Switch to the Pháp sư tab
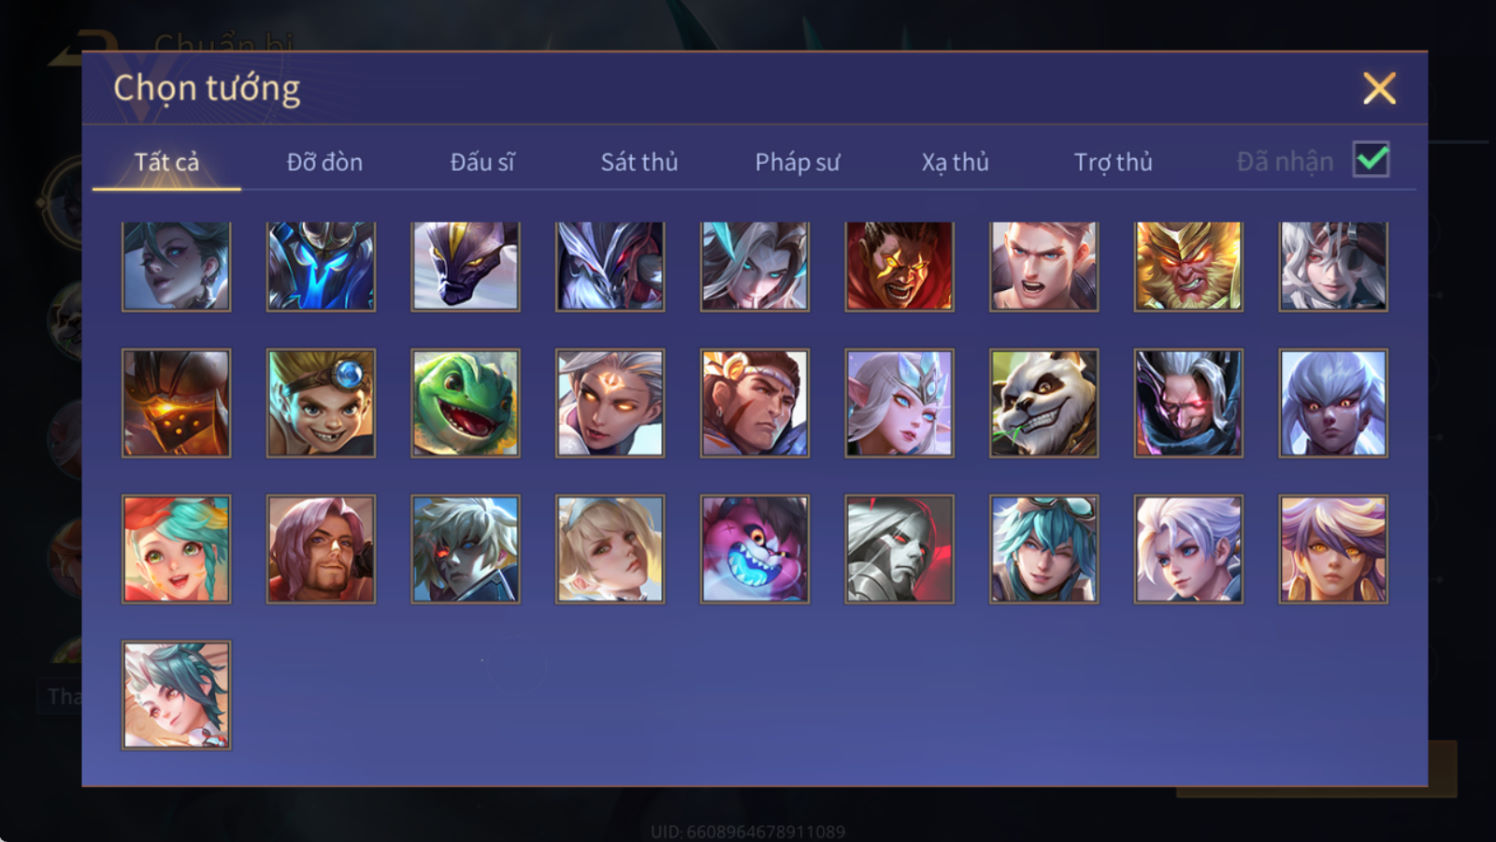The height and width of the screenshot is (842, 1496). tap(797, 162)
